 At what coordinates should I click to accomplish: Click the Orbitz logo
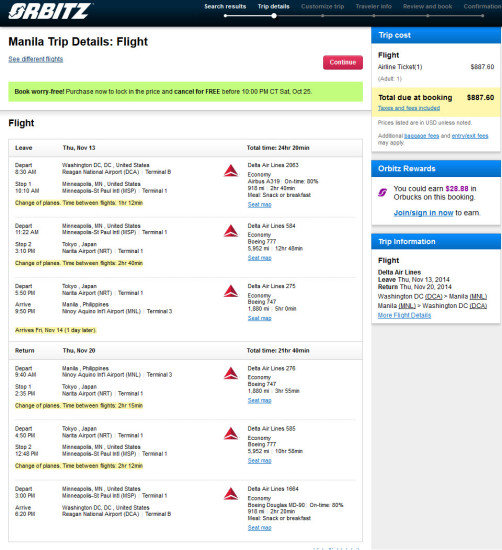[50, 11]
